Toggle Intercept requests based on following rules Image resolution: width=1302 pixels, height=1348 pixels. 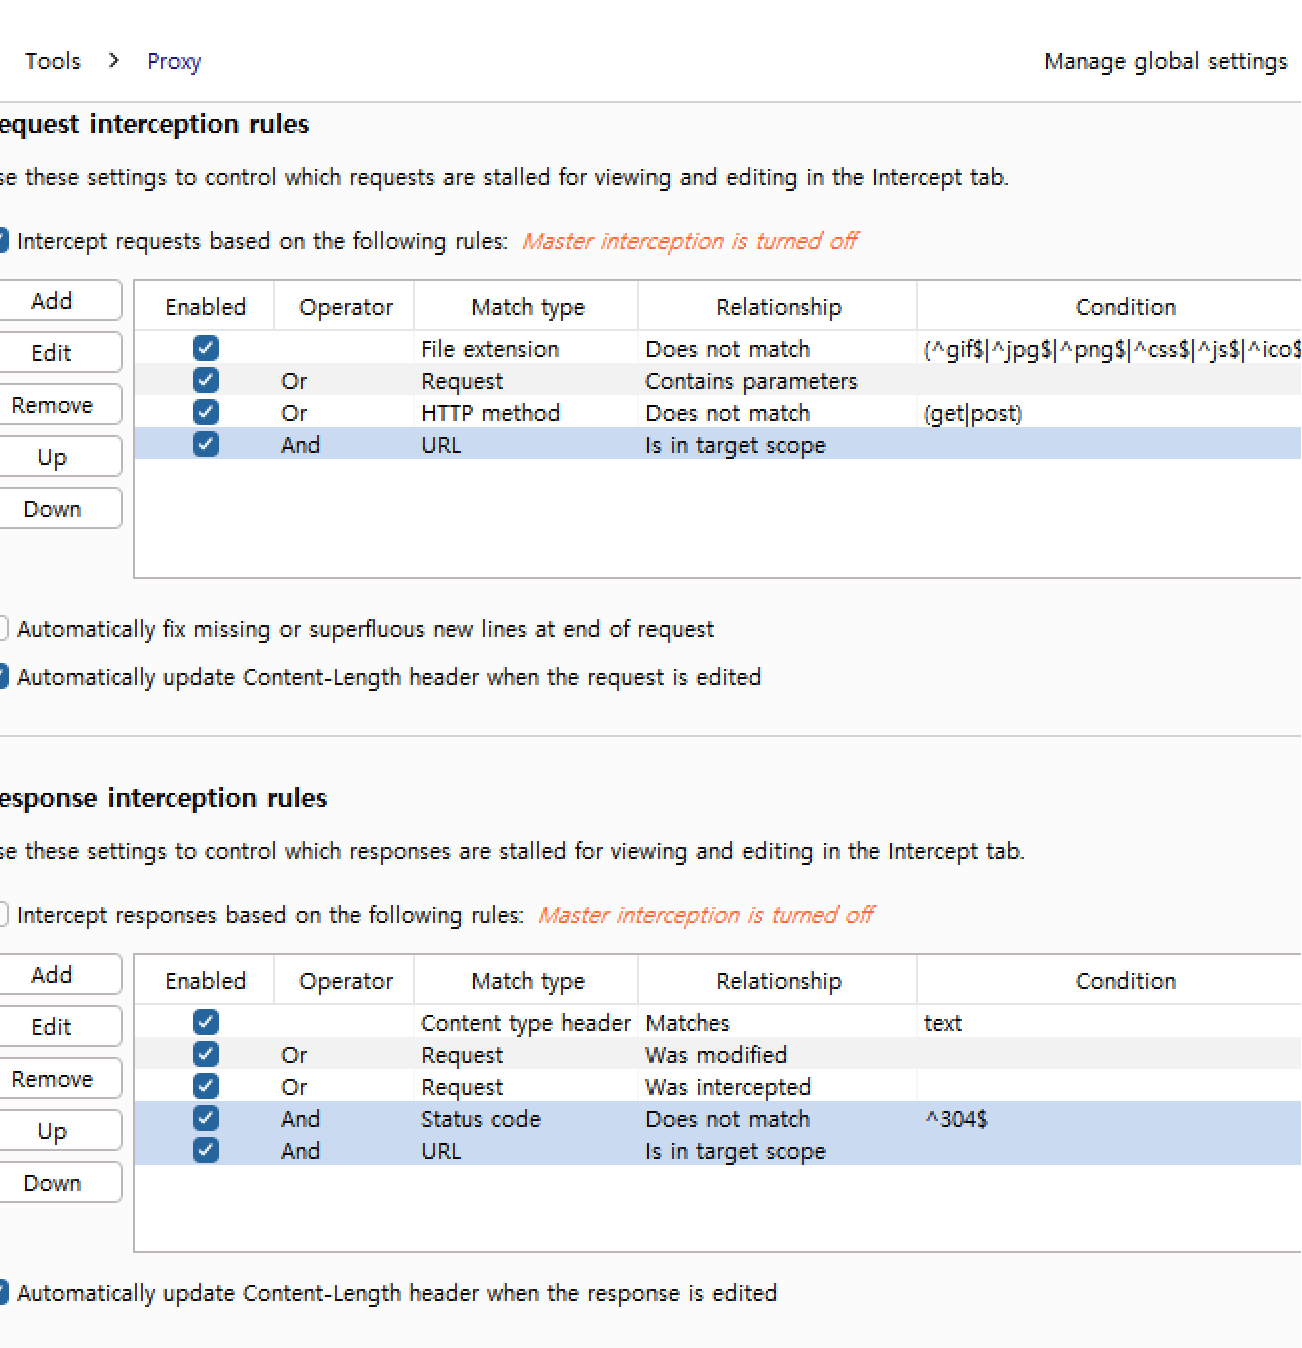(x=3, y=241)
